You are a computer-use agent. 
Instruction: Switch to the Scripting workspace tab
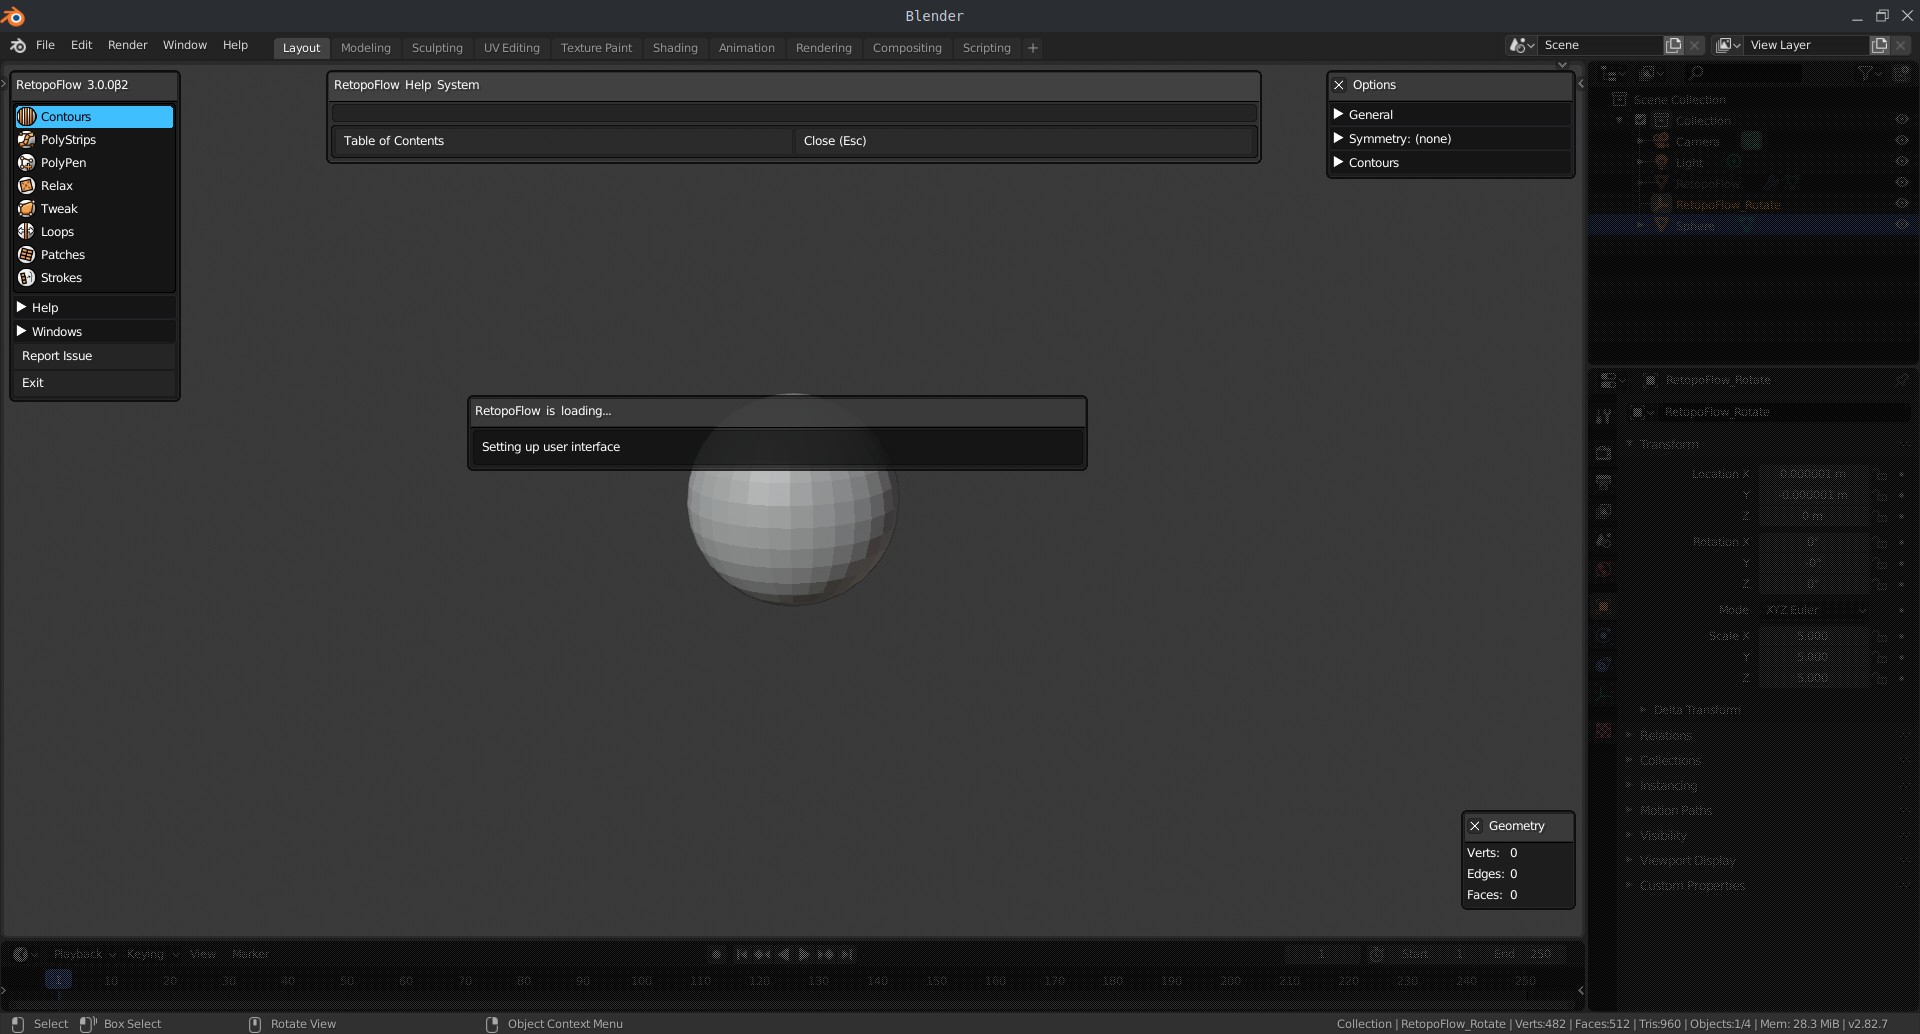[986, 48]
